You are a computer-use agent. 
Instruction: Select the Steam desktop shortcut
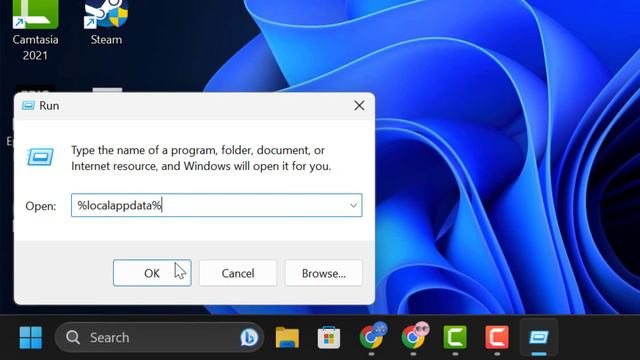coord(106,24)
